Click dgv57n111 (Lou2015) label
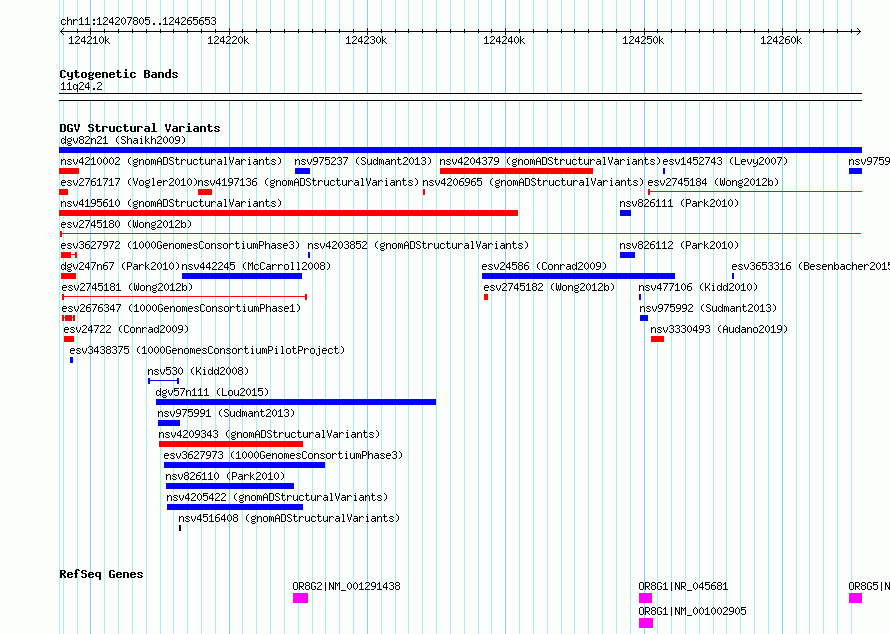Viewport: 890px width, 634px height. click(212, 392)
